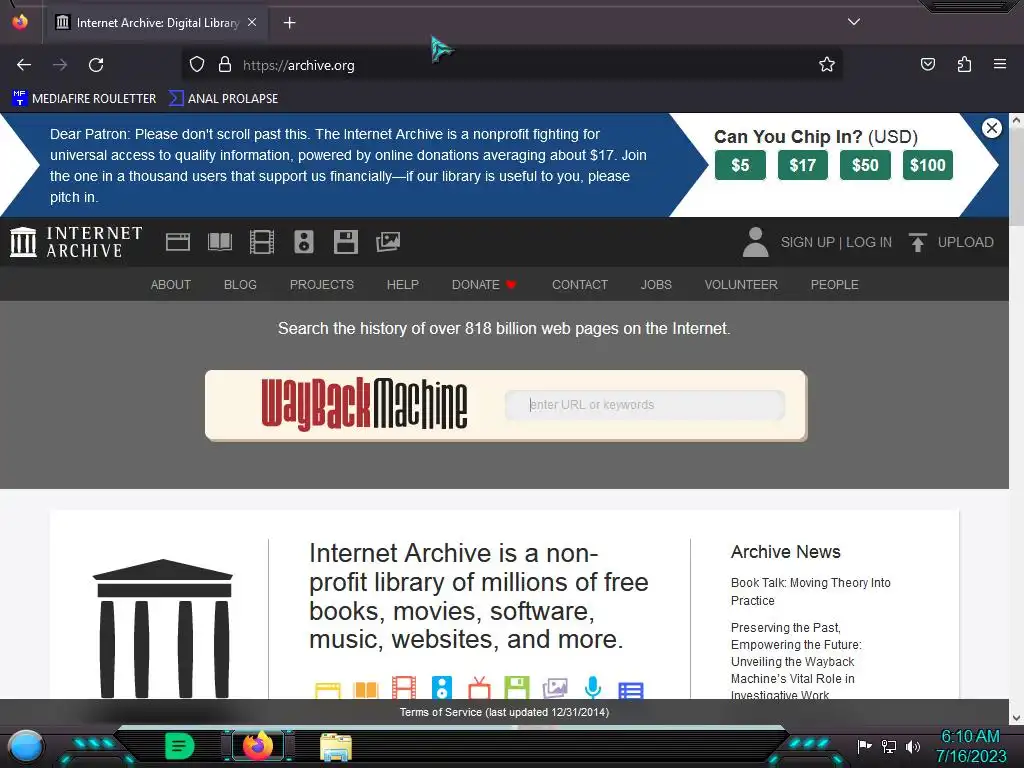Select Internet Archive: Digital Library tab
This screenshot has height=768, width=1024.
point(157,23)
